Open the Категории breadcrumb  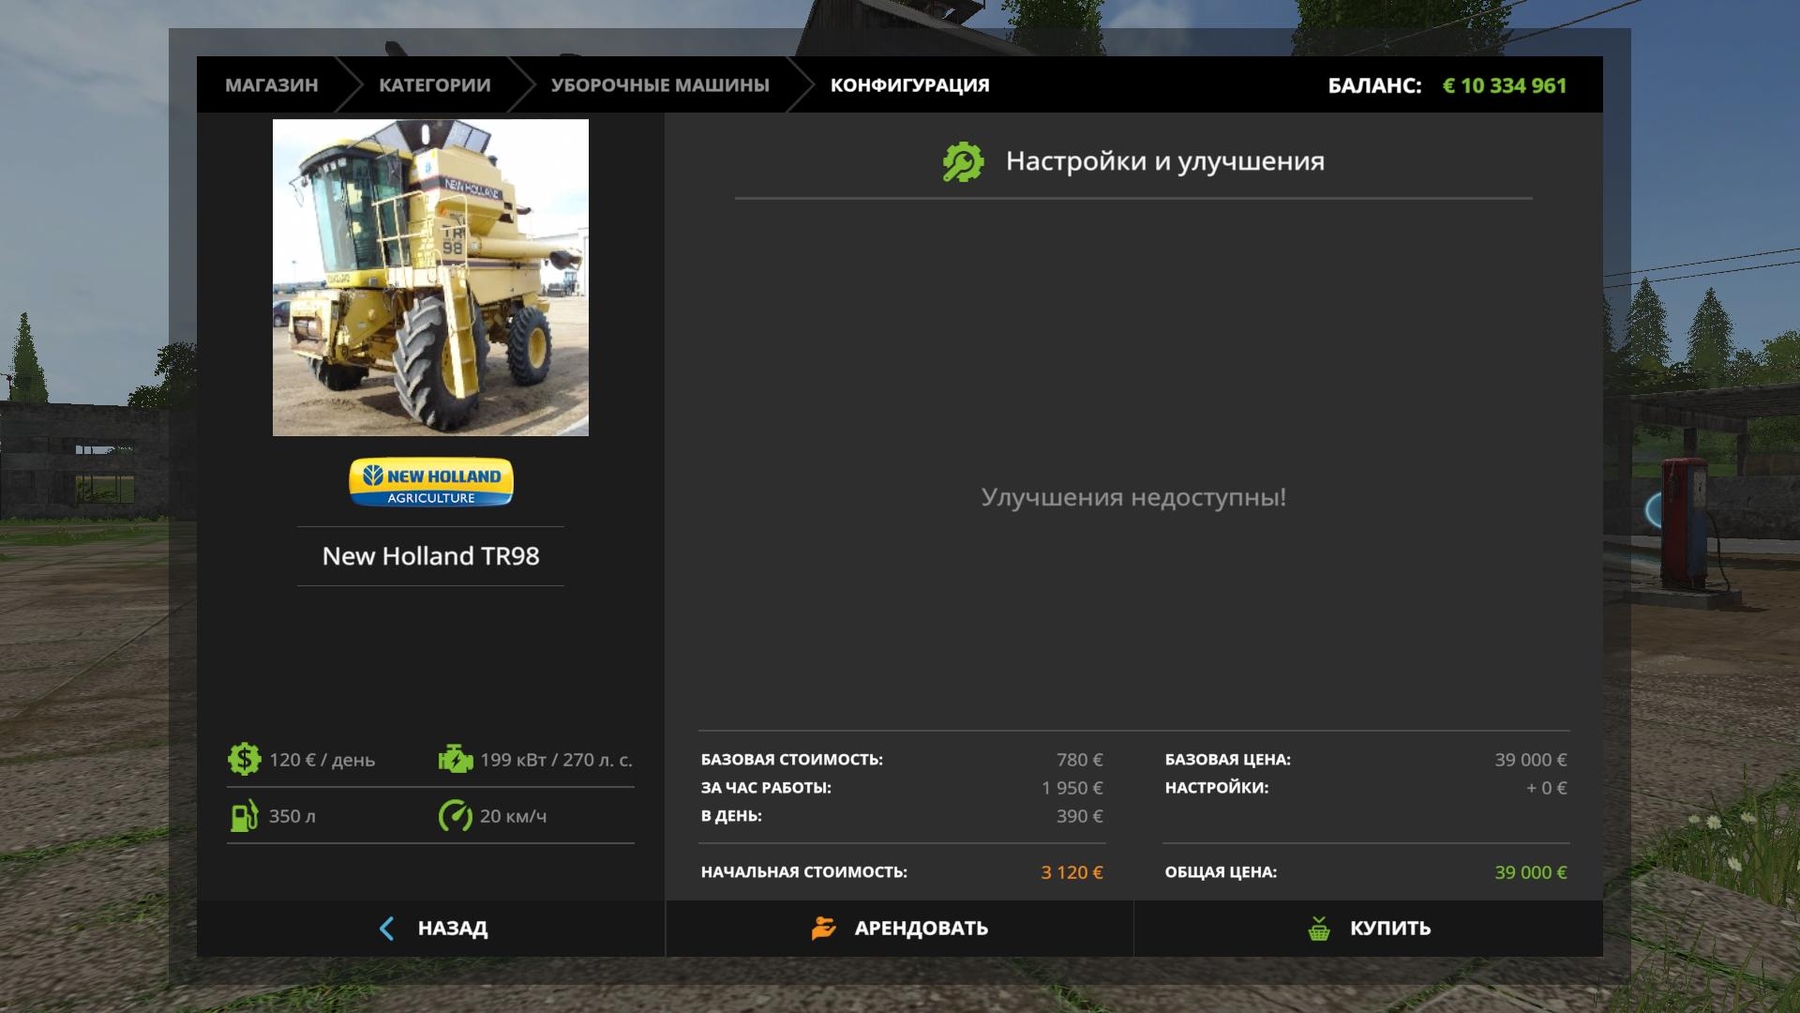(434, 85)
